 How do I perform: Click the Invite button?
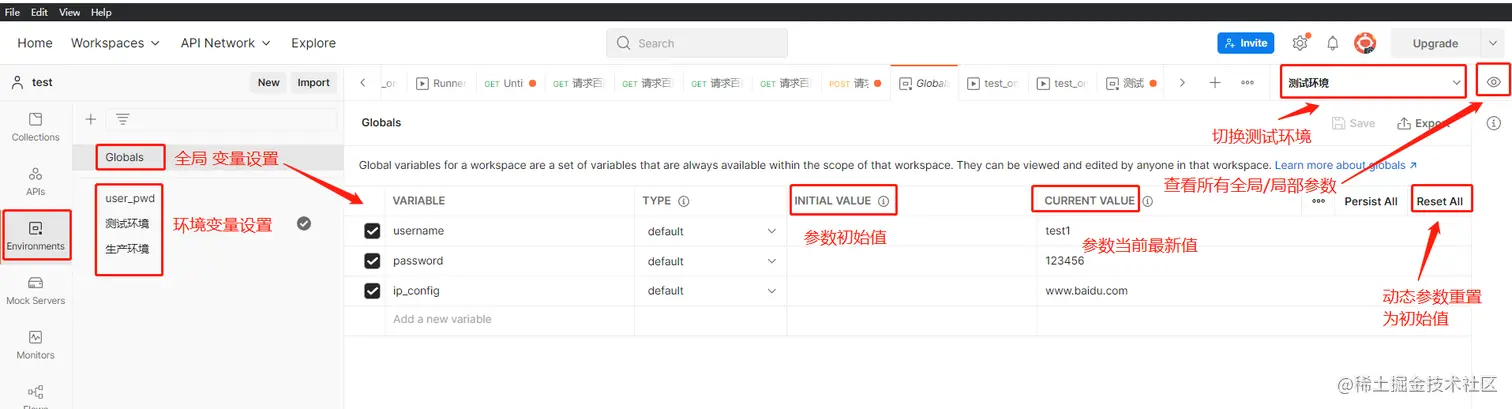tap(1245, 43)
